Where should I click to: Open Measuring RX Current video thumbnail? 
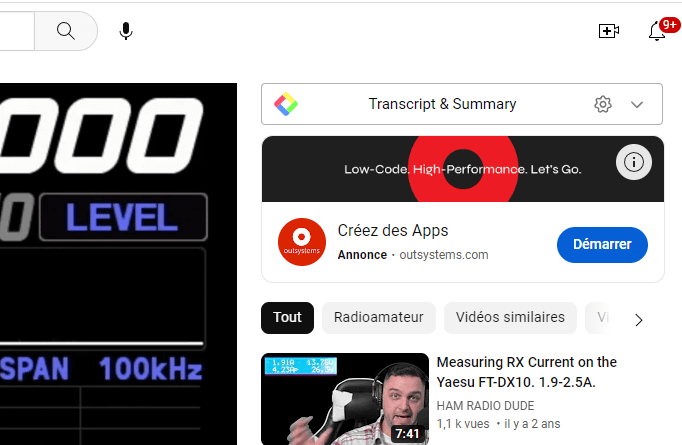(345, 399)
